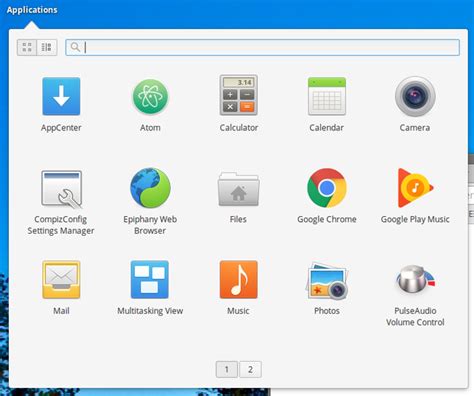The height and width of the screenshot is (396, 474).
Task: Open CompizConfig Settings Manager
Action: pos(61,189)
